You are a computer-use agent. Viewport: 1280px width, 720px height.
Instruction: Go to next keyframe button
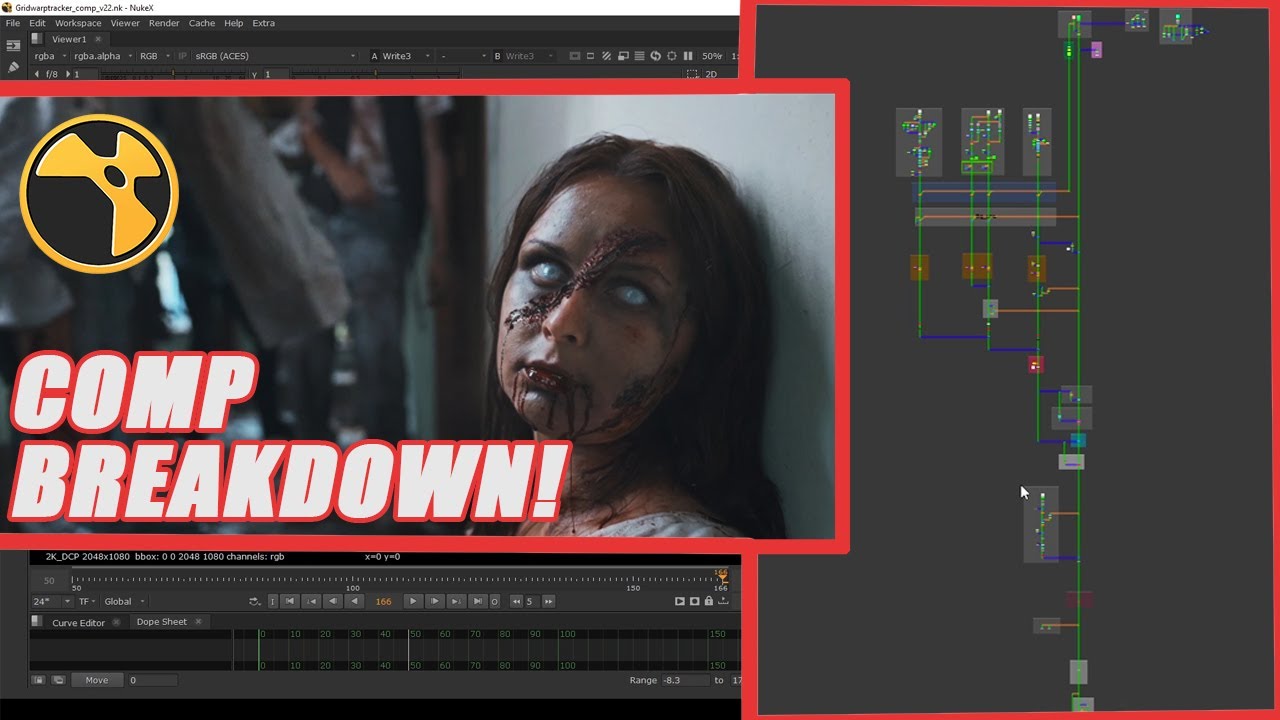(x=456, y=601)
